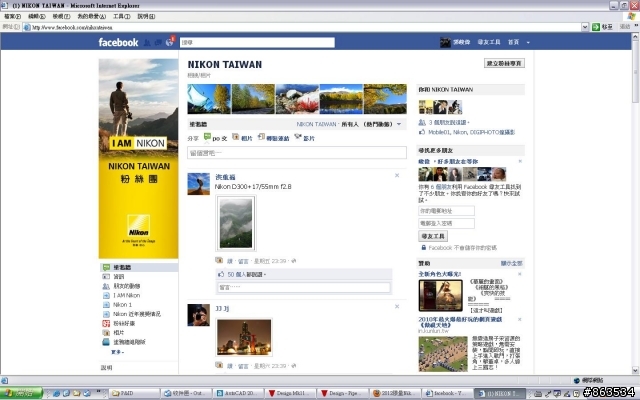
Task: Click the Info card icon in sidebar
Action: (x=106, y=277)
